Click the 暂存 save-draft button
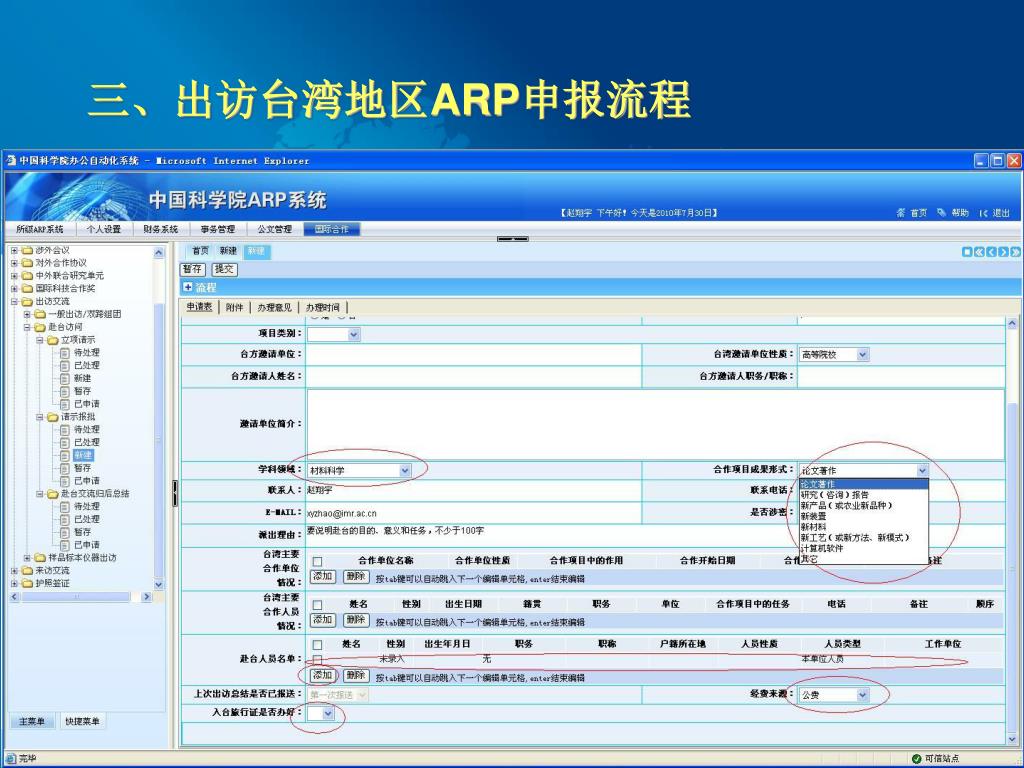The image size is (1024, 768). (192, 269)
